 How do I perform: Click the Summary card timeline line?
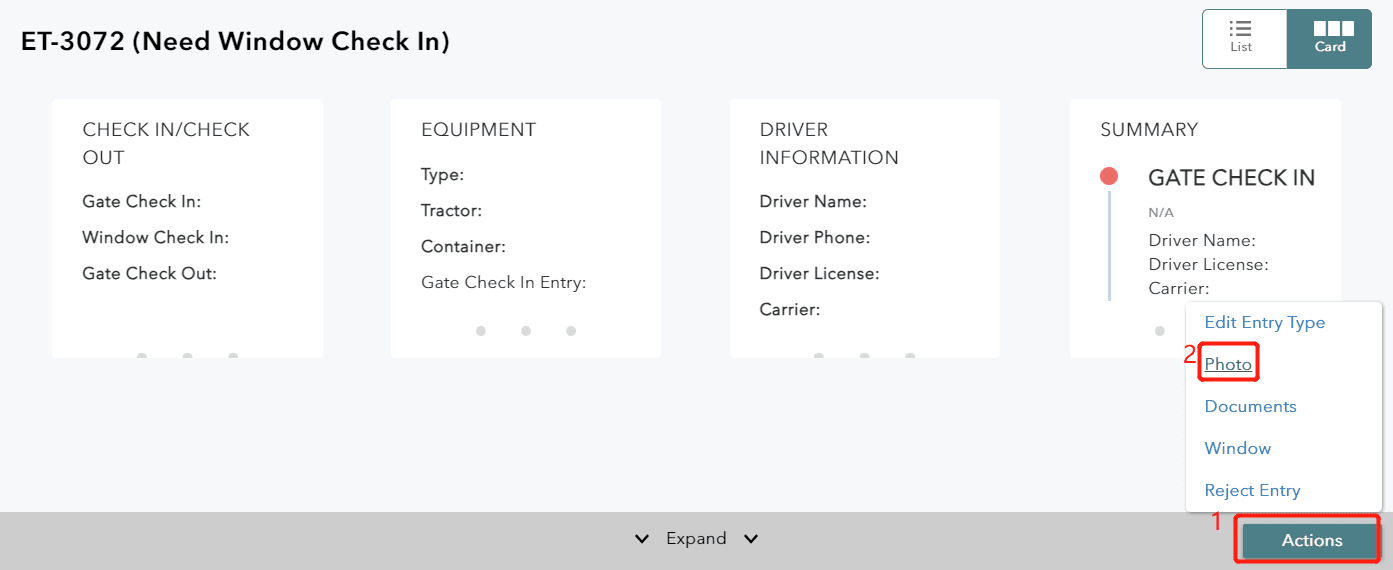(1109, 245)
